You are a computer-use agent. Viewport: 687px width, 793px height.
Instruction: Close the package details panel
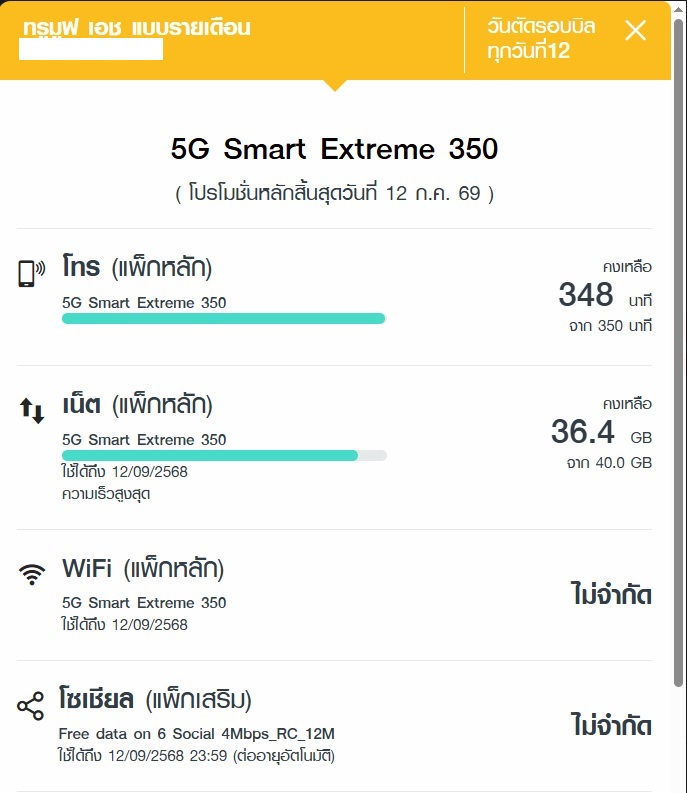click(x=635, y=31)
